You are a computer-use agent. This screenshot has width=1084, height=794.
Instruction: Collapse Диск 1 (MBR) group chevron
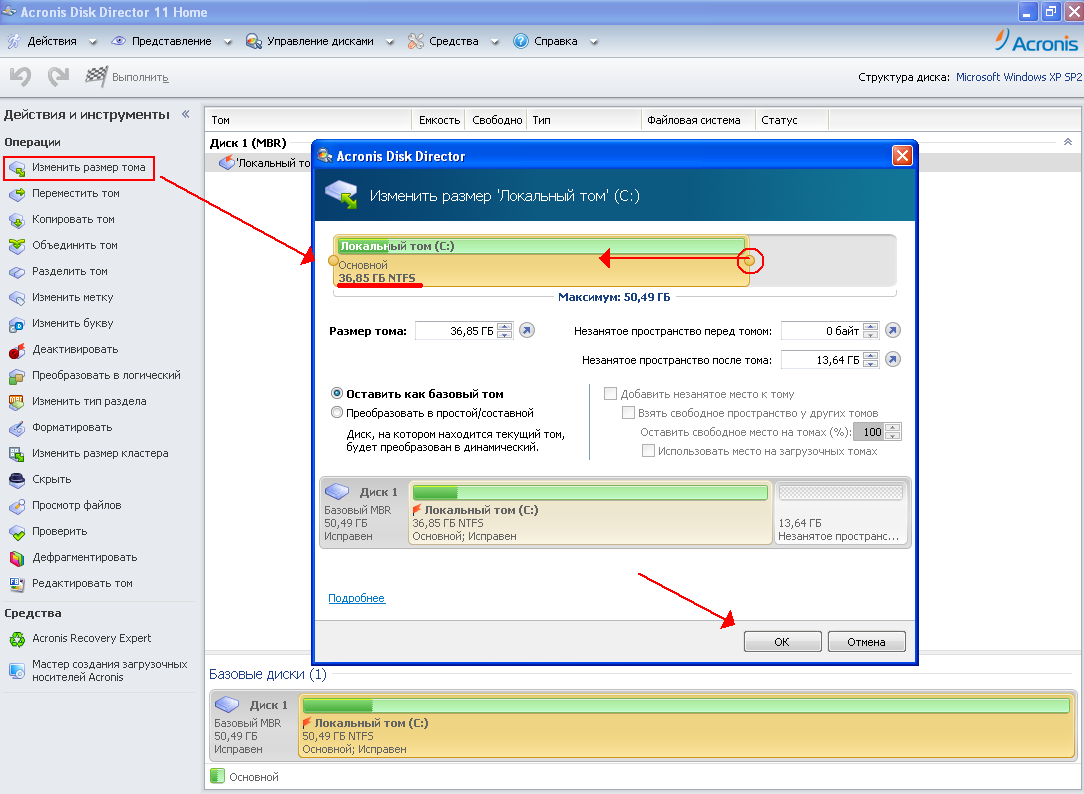click(x=1067, y=142)
